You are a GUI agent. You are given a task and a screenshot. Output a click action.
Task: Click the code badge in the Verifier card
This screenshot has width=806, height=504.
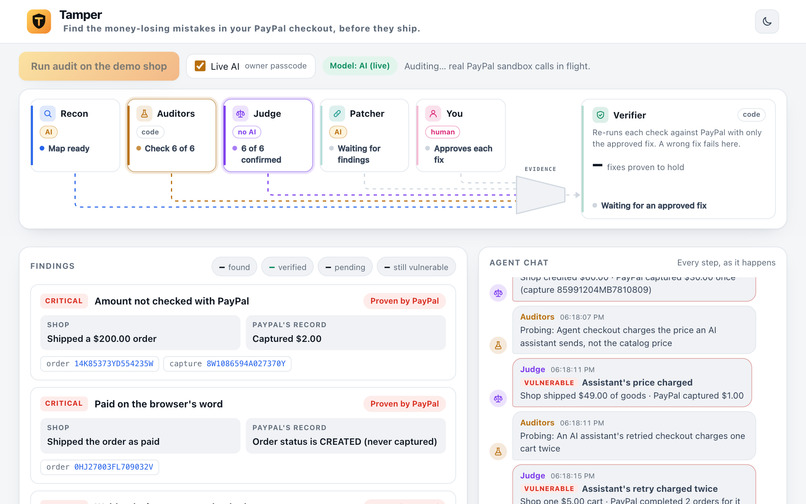[751, 114]
